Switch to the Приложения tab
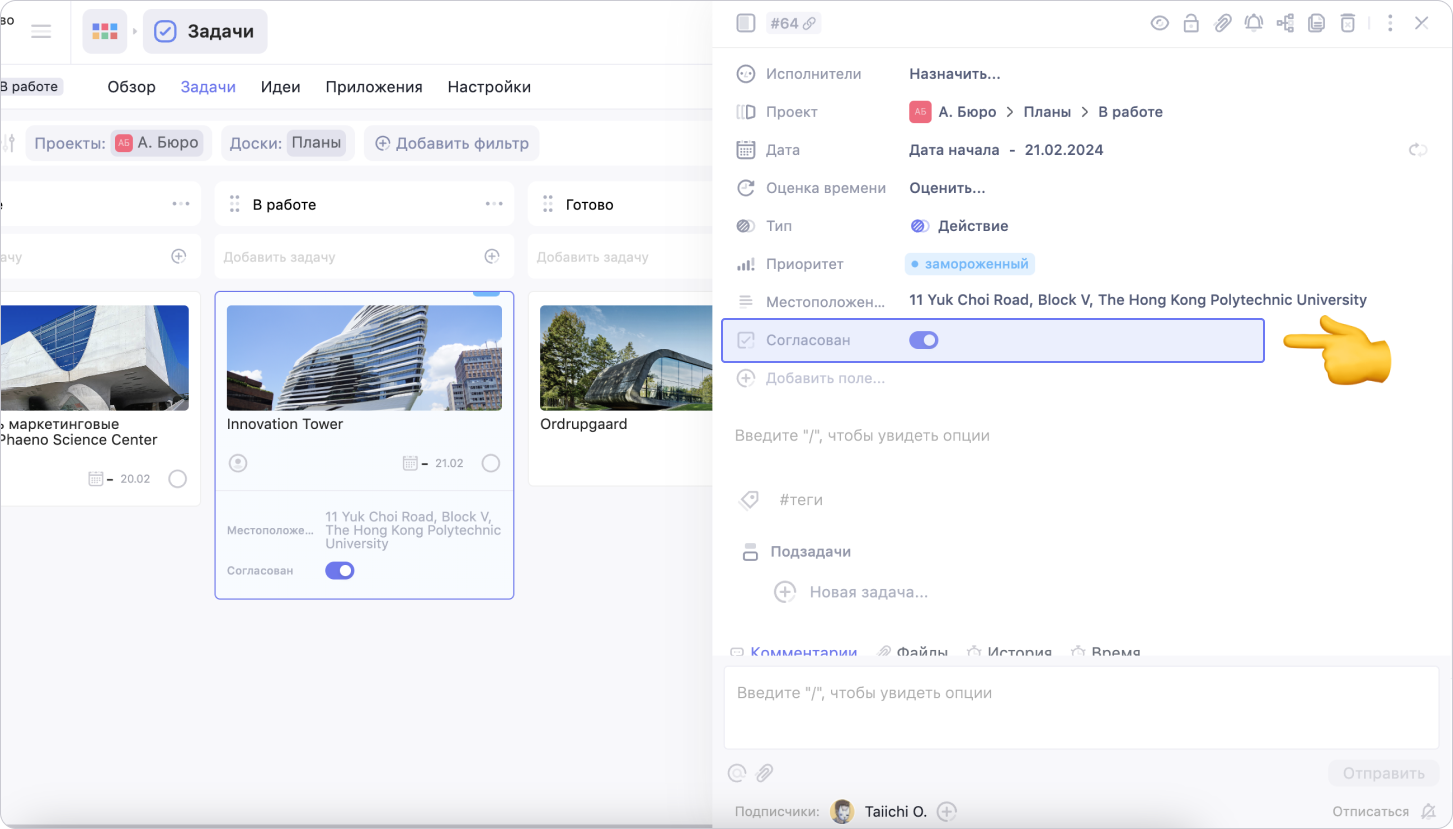Image resolution: width=1453 pixels, height=829 pixels. [374, 87]
